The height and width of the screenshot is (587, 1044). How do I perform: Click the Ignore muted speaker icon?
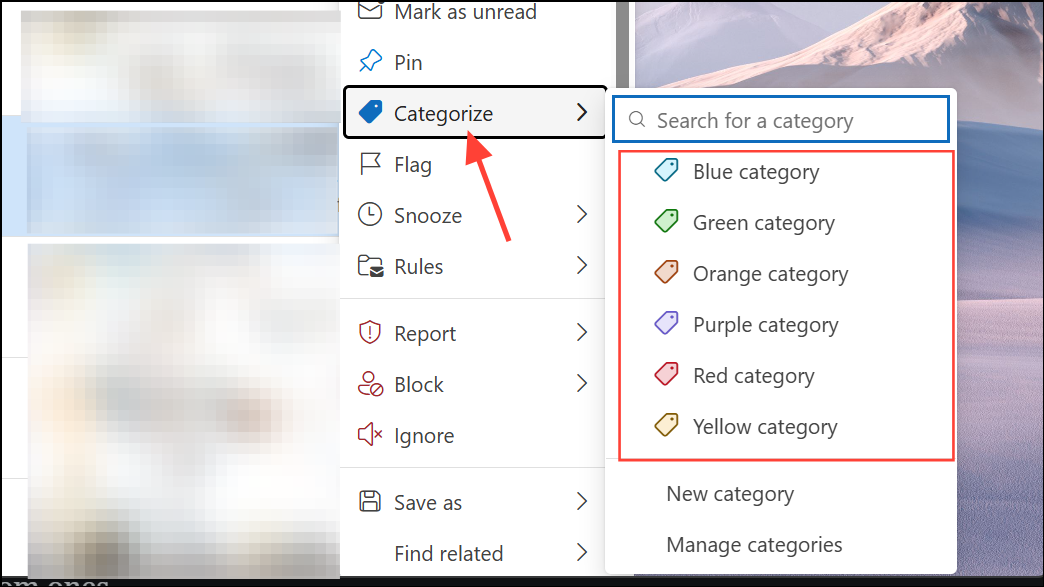(370, 435)
